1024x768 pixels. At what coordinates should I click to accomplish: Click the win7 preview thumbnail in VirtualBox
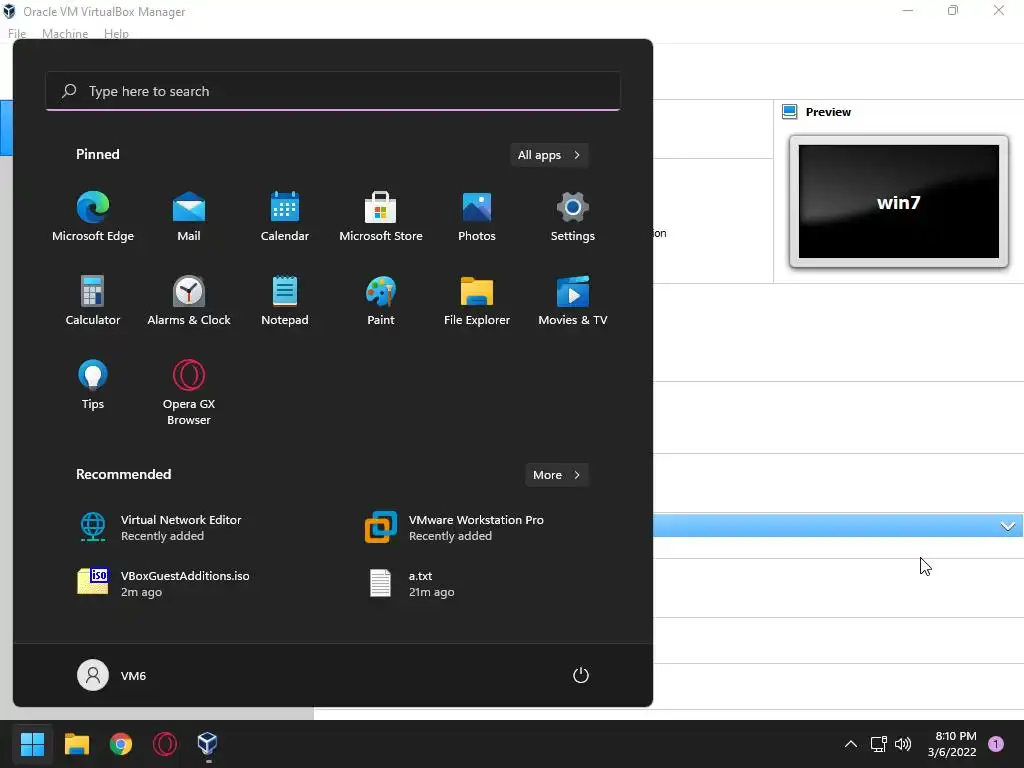(899, 202)
